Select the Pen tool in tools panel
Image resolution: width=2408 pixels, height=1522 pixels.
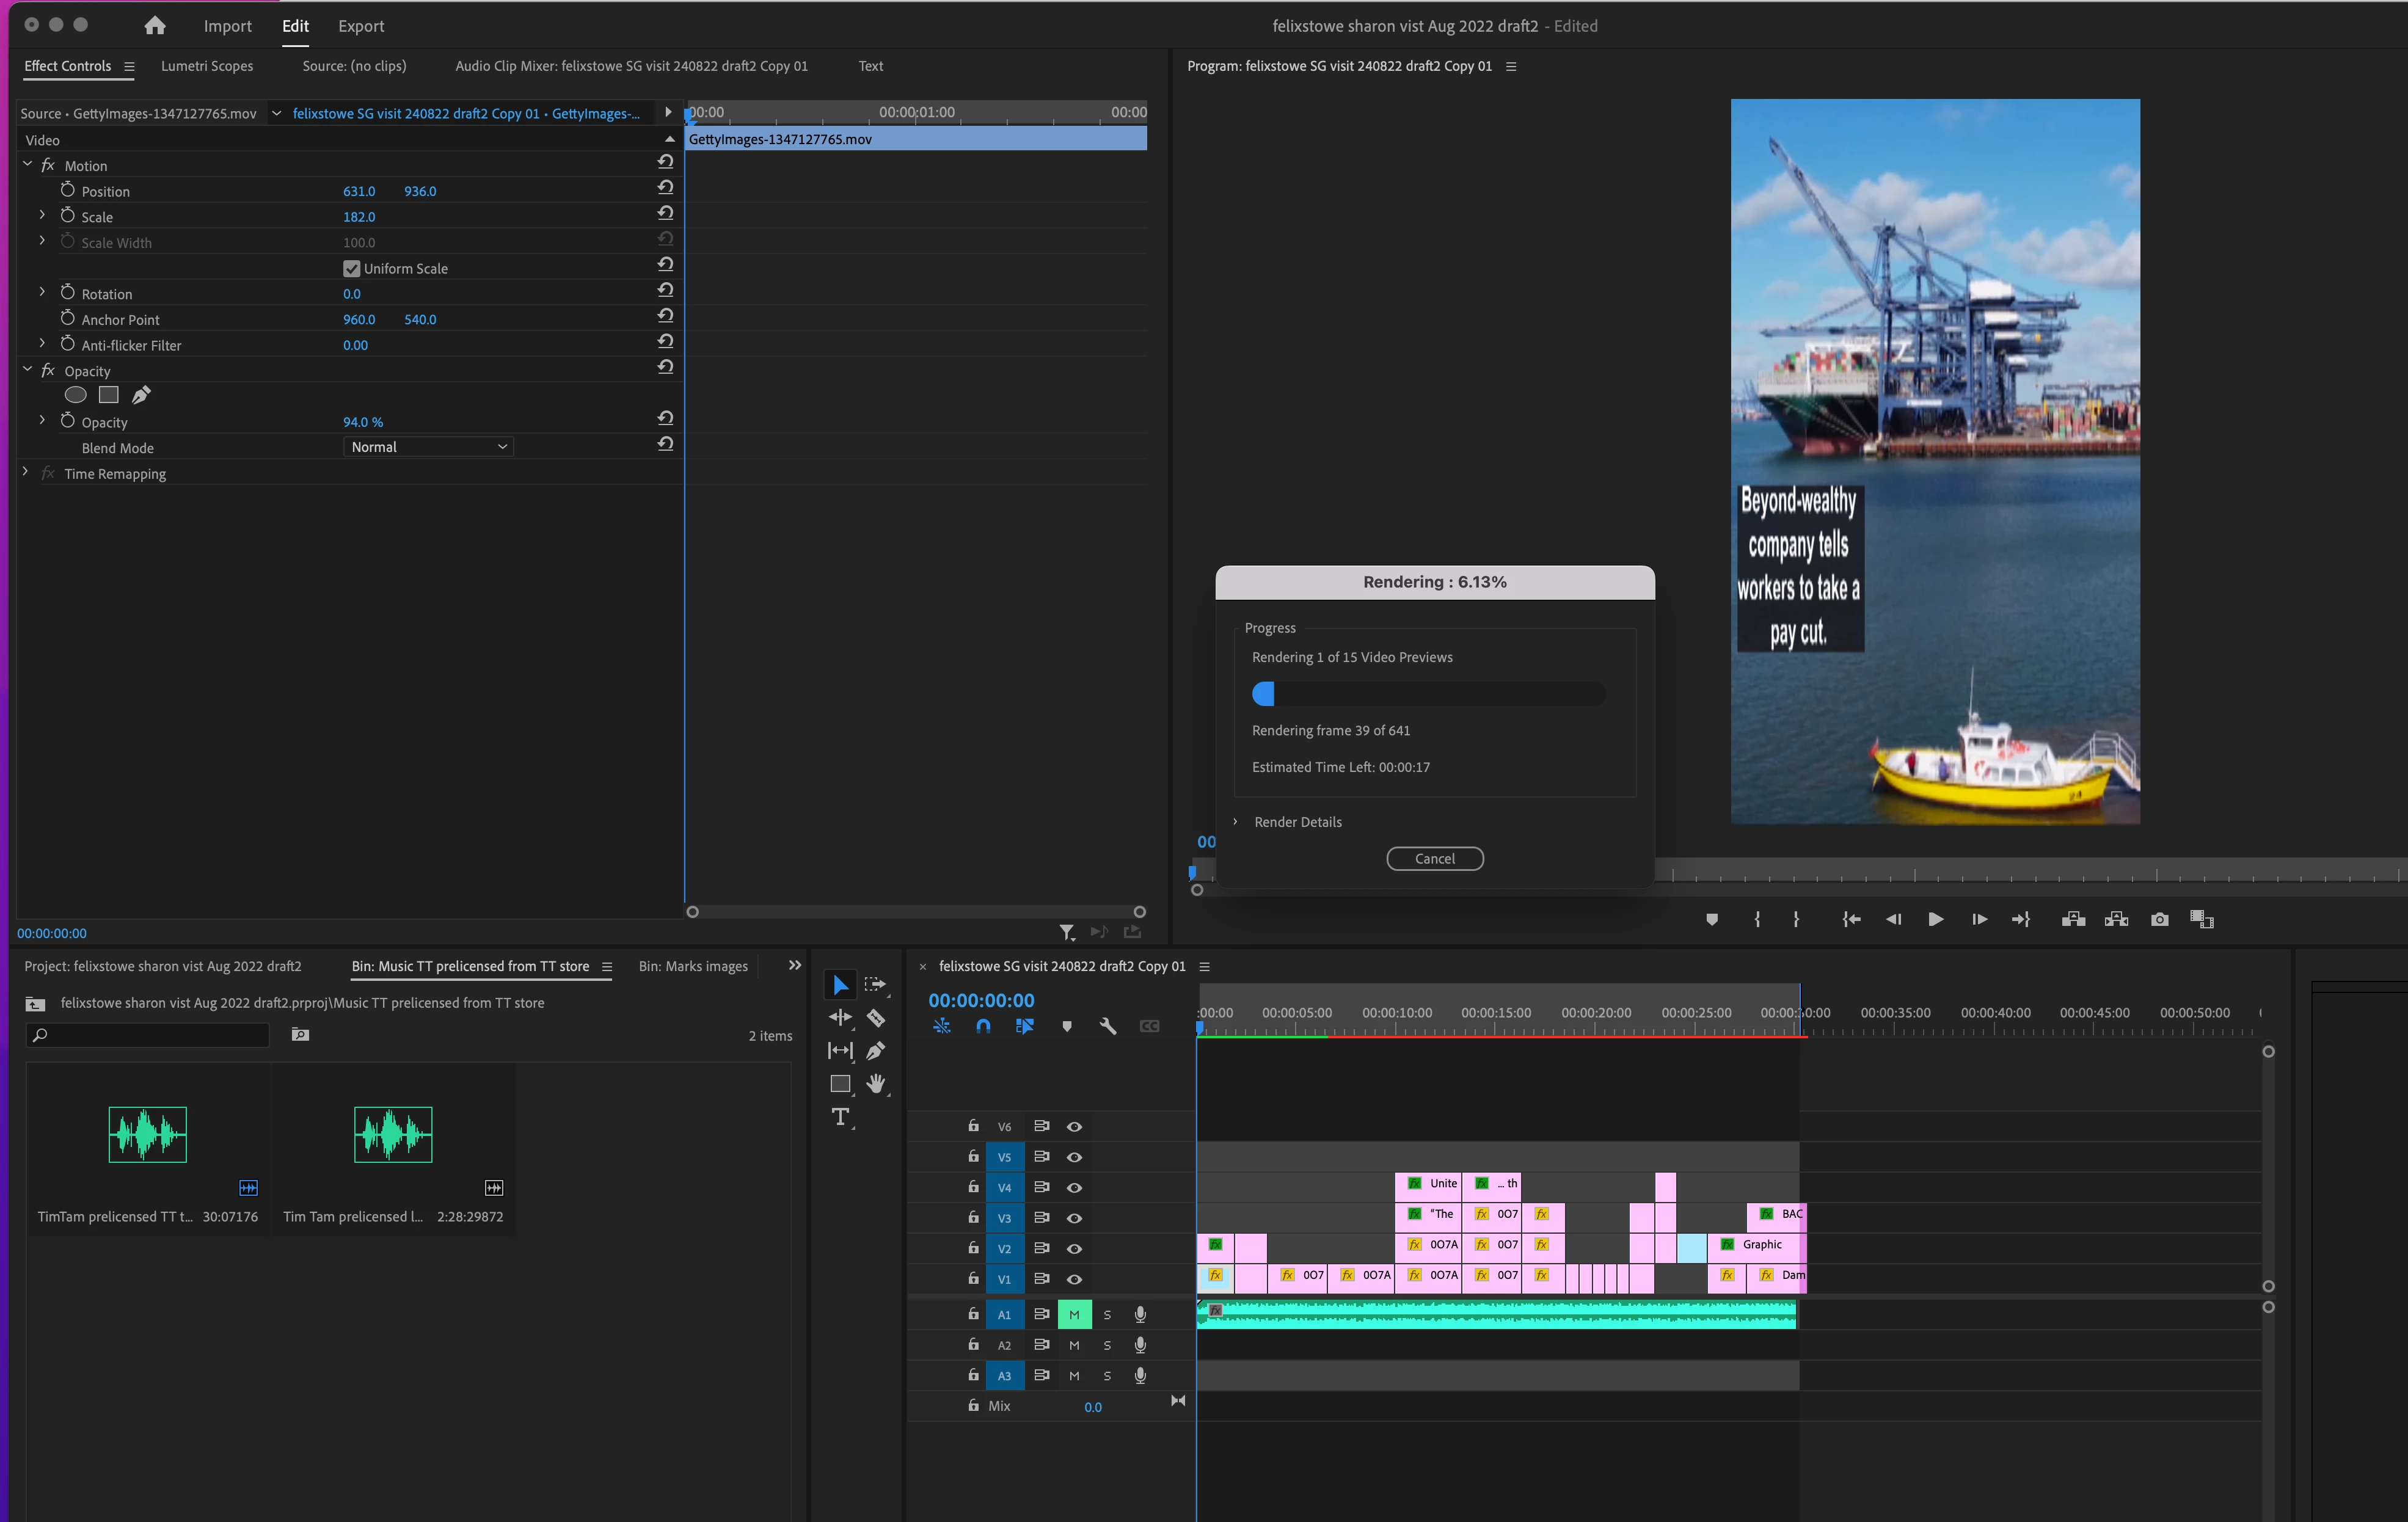[876, 1051]
